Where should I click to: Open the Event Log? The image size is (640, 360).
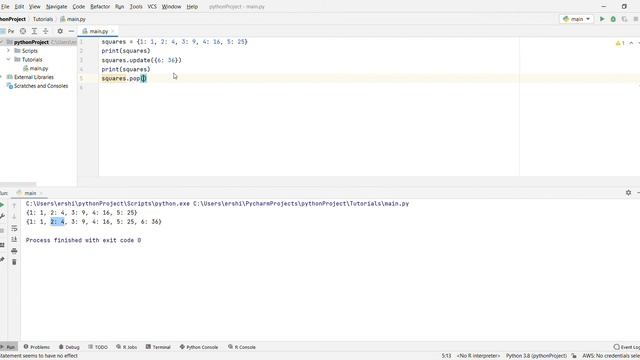(627, 347)
